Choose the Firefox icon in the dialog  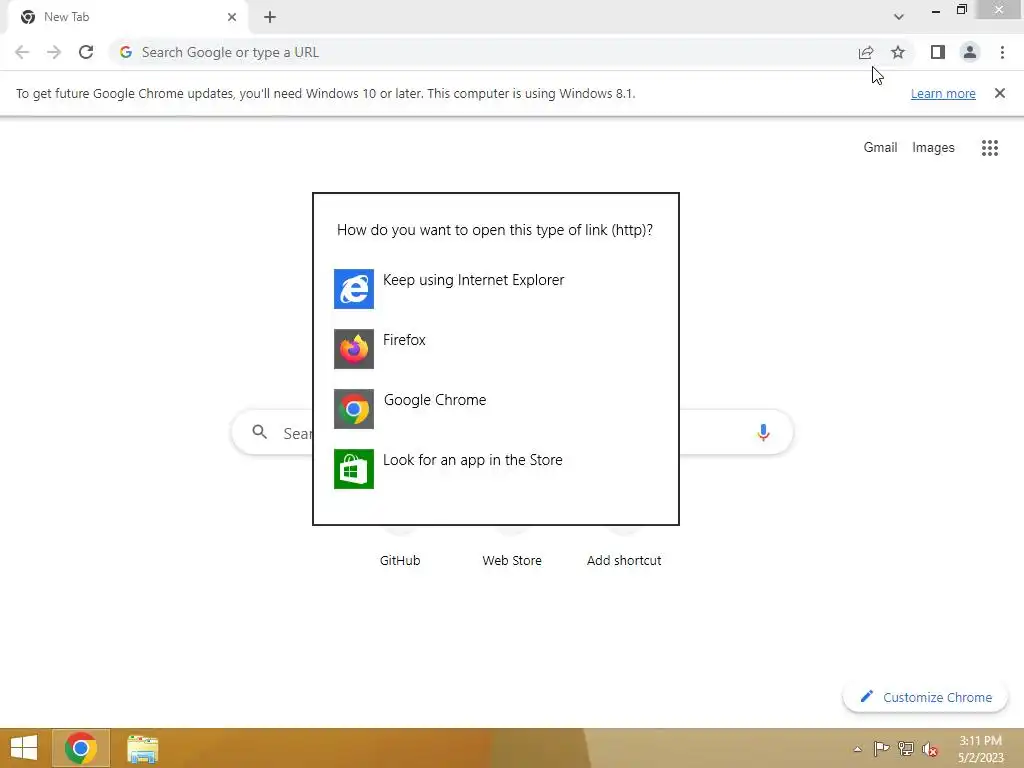pos(353,349)
